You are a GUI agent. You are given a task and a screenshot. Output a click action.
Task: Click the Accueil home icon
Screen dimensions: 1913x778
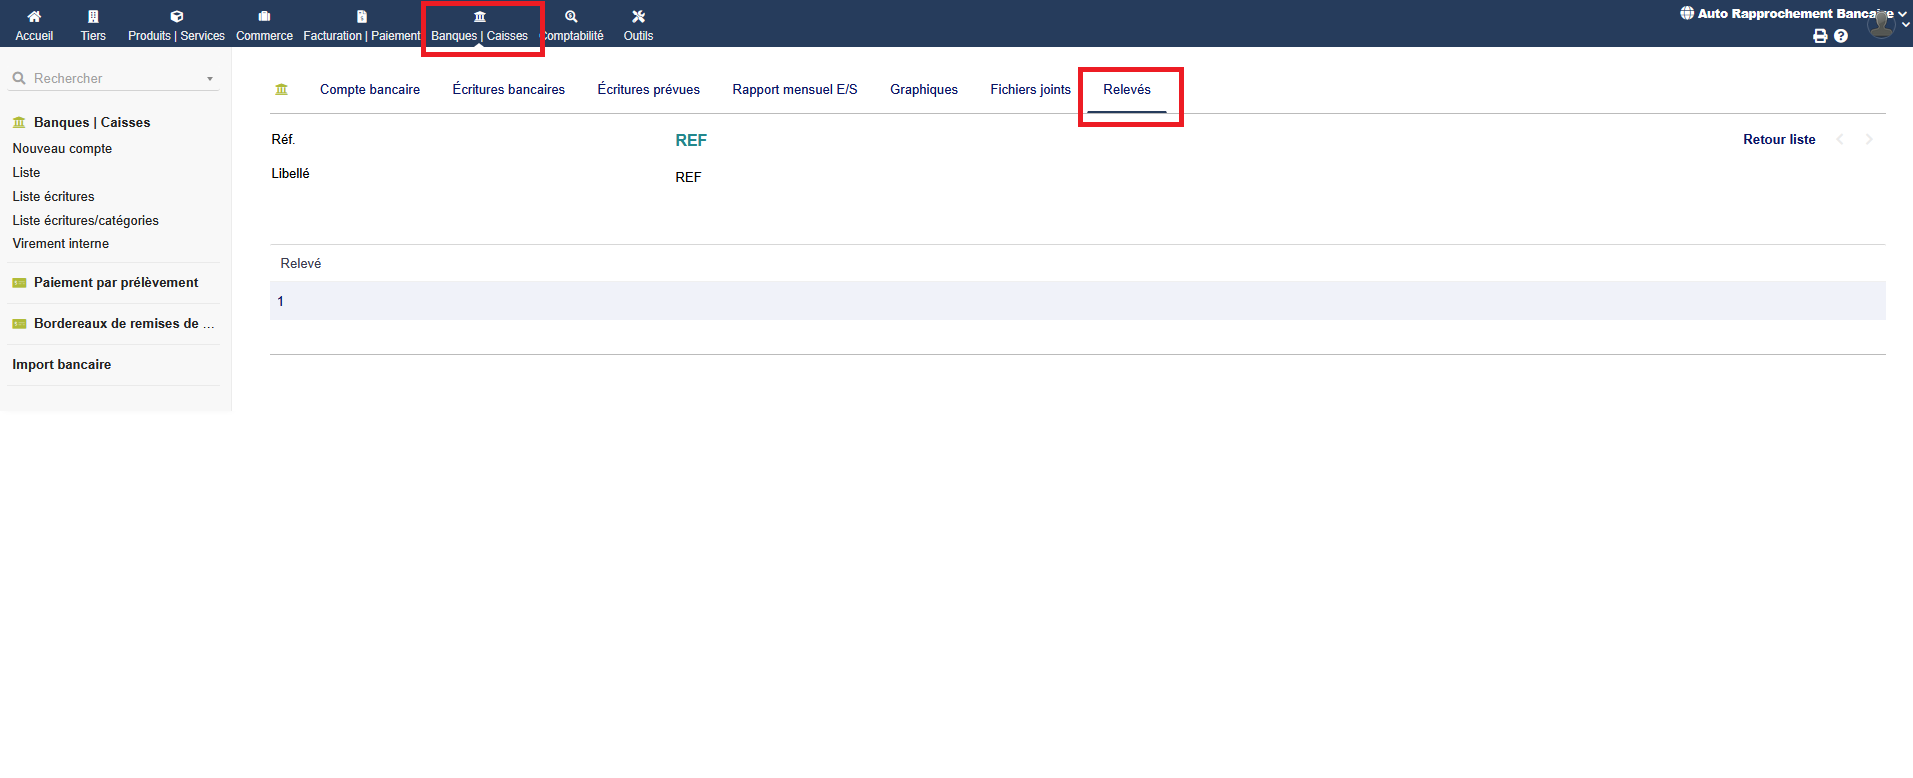34,17
